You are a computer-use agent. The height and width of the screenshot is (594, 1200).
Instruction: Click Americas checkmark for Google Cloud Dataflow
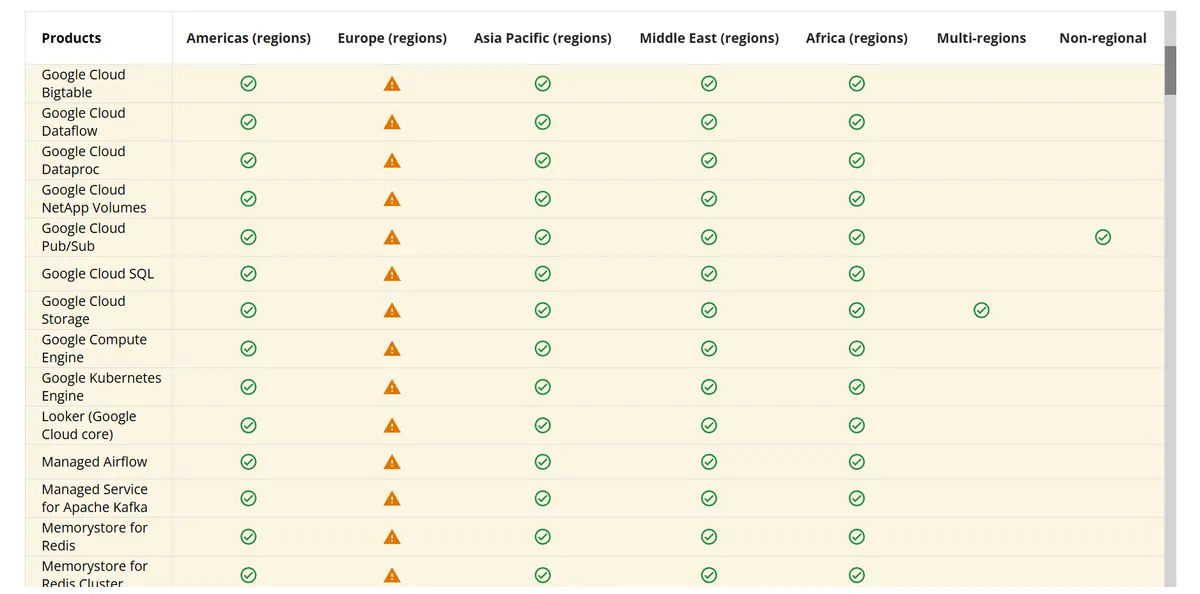[x=249, y=122]
